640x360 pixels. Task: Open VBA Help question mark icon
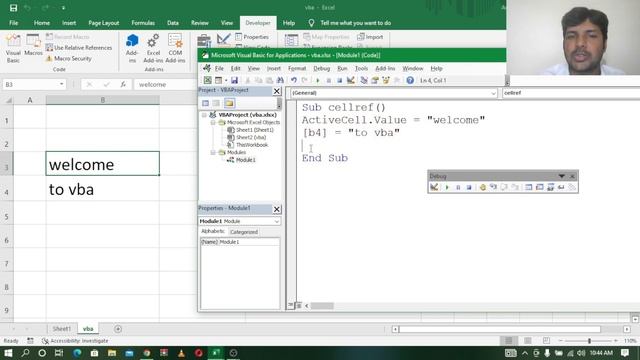(410, 80)
